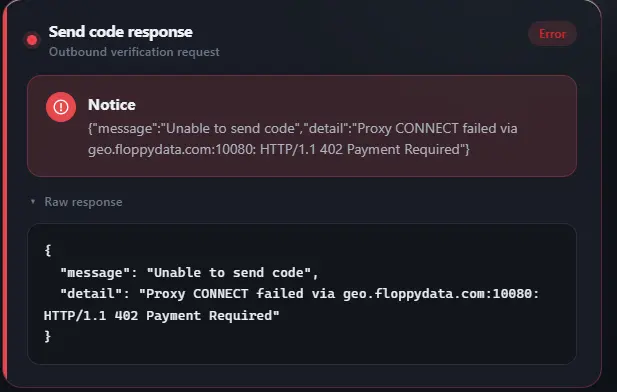This screenshot has height=392, width=617.
Task: Collapse the Raw response section
Action: (x=77, y=202)
